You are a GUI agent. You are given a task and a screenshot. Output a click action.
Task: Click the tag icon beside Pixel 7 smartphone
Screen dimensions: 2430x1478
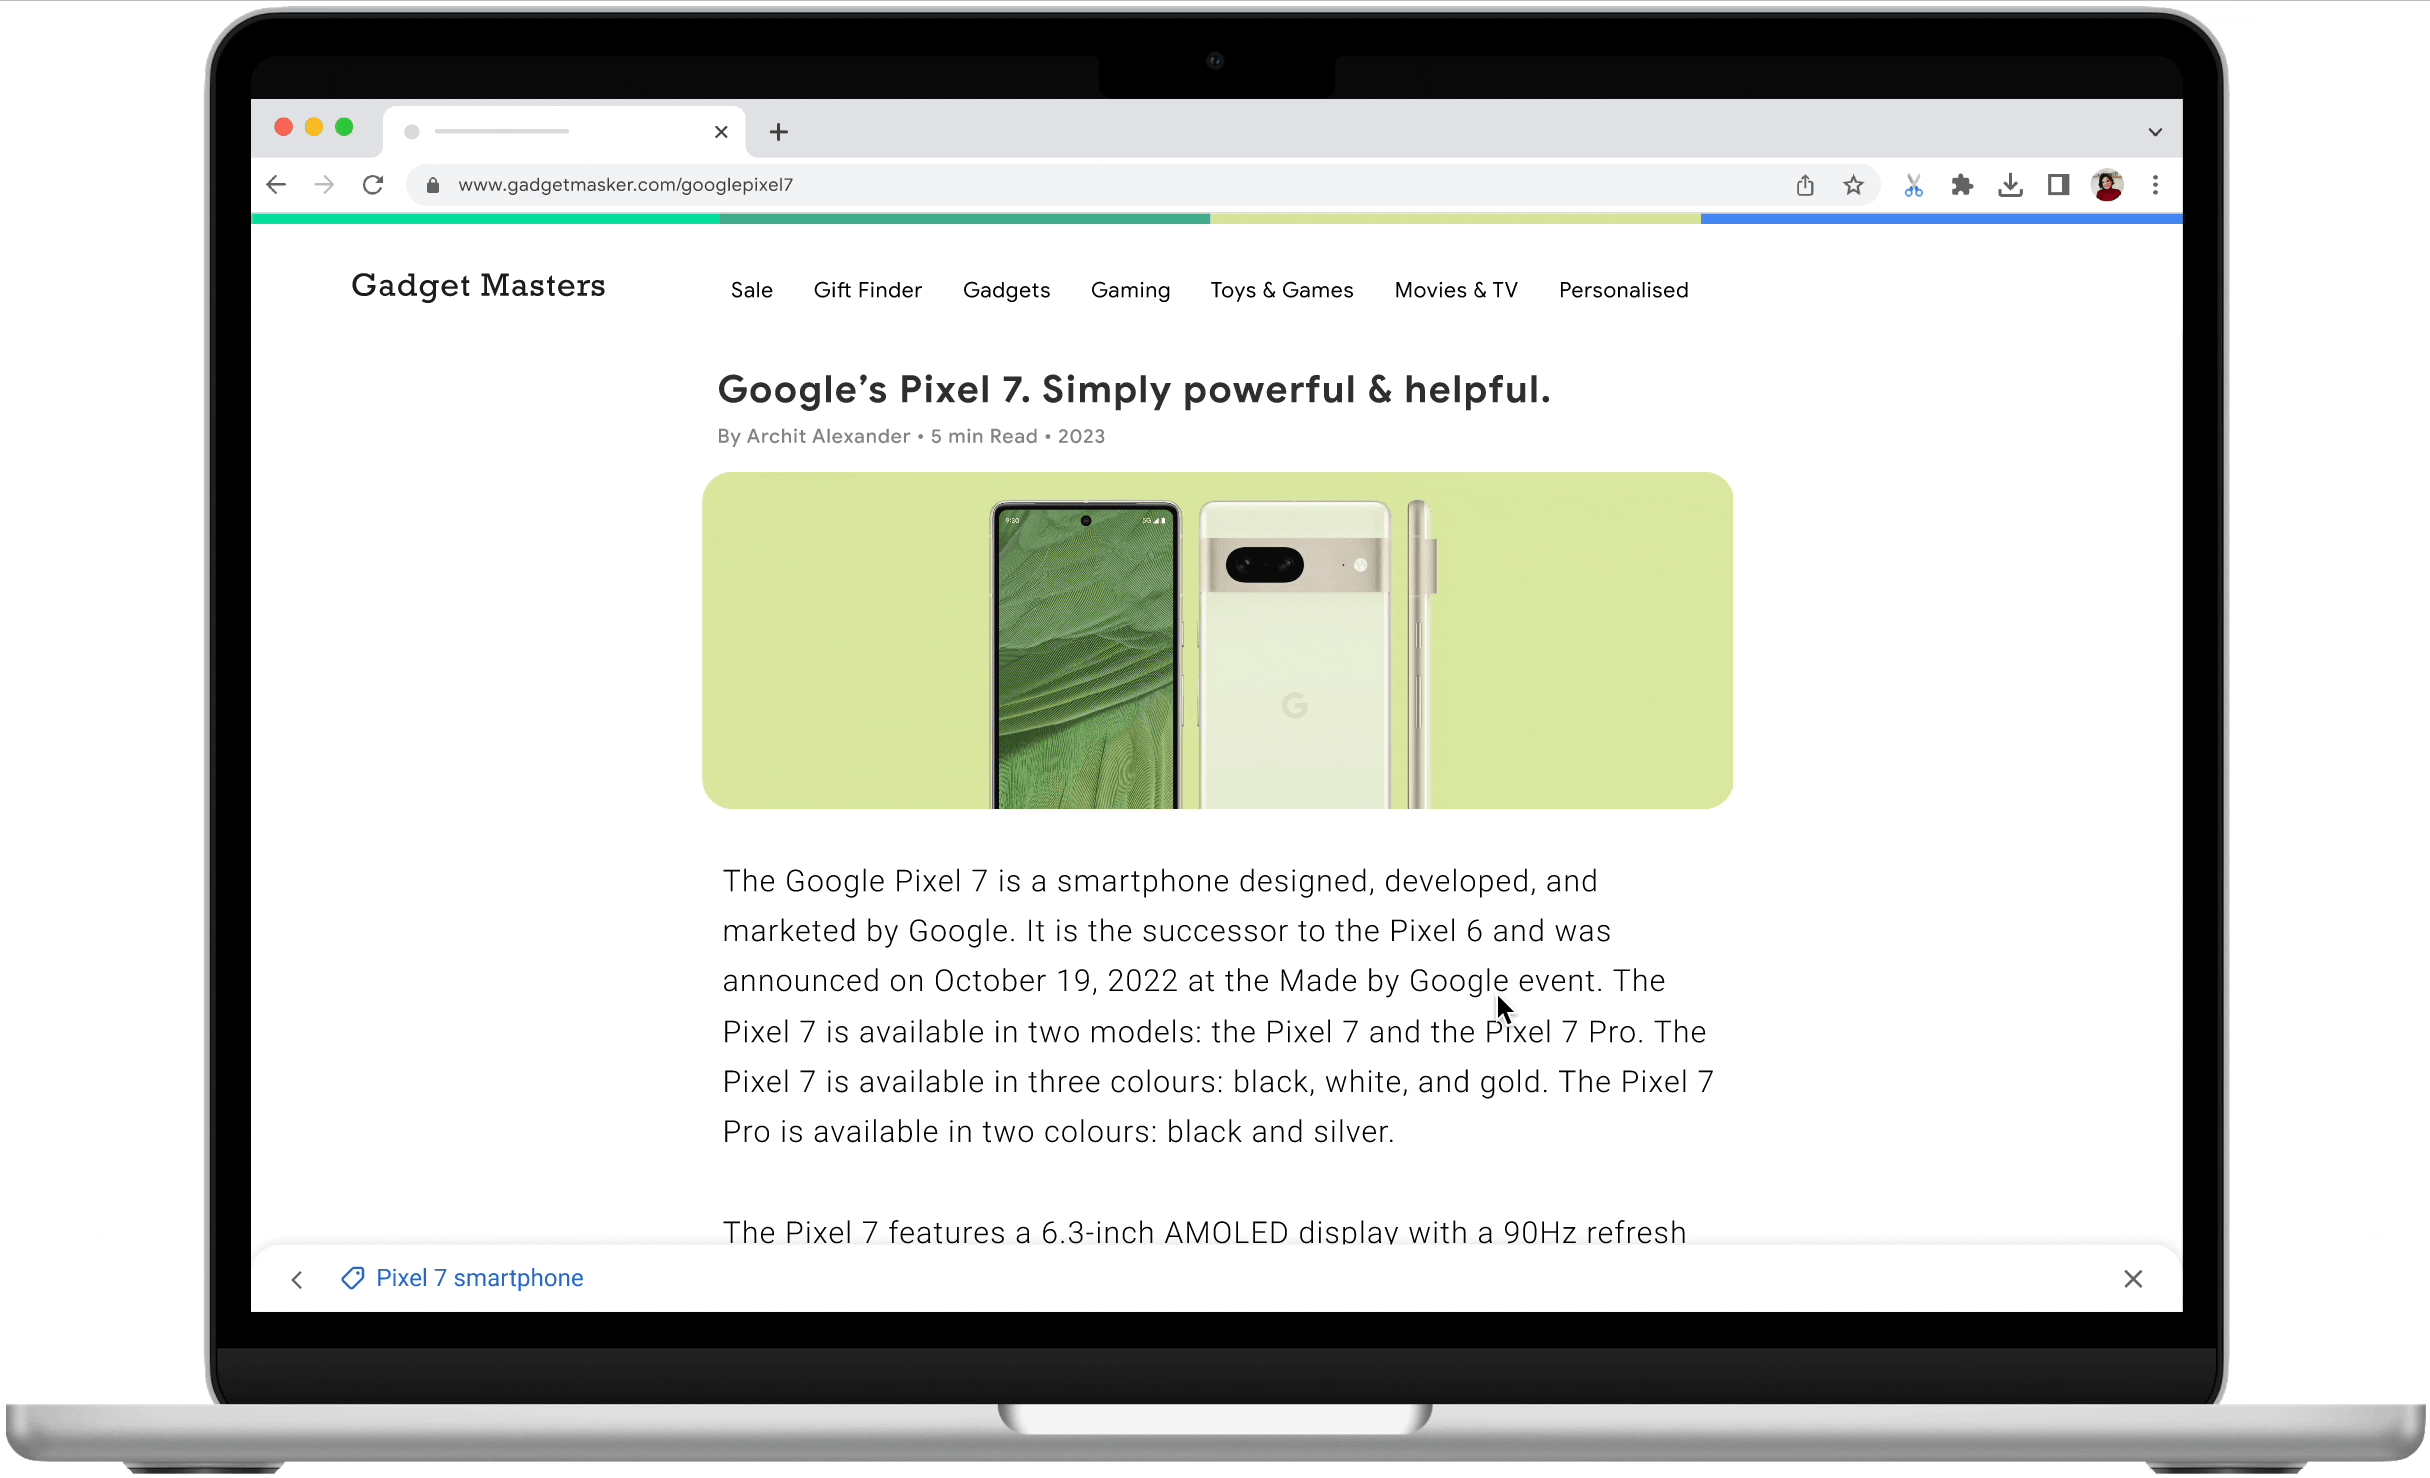352,1279
